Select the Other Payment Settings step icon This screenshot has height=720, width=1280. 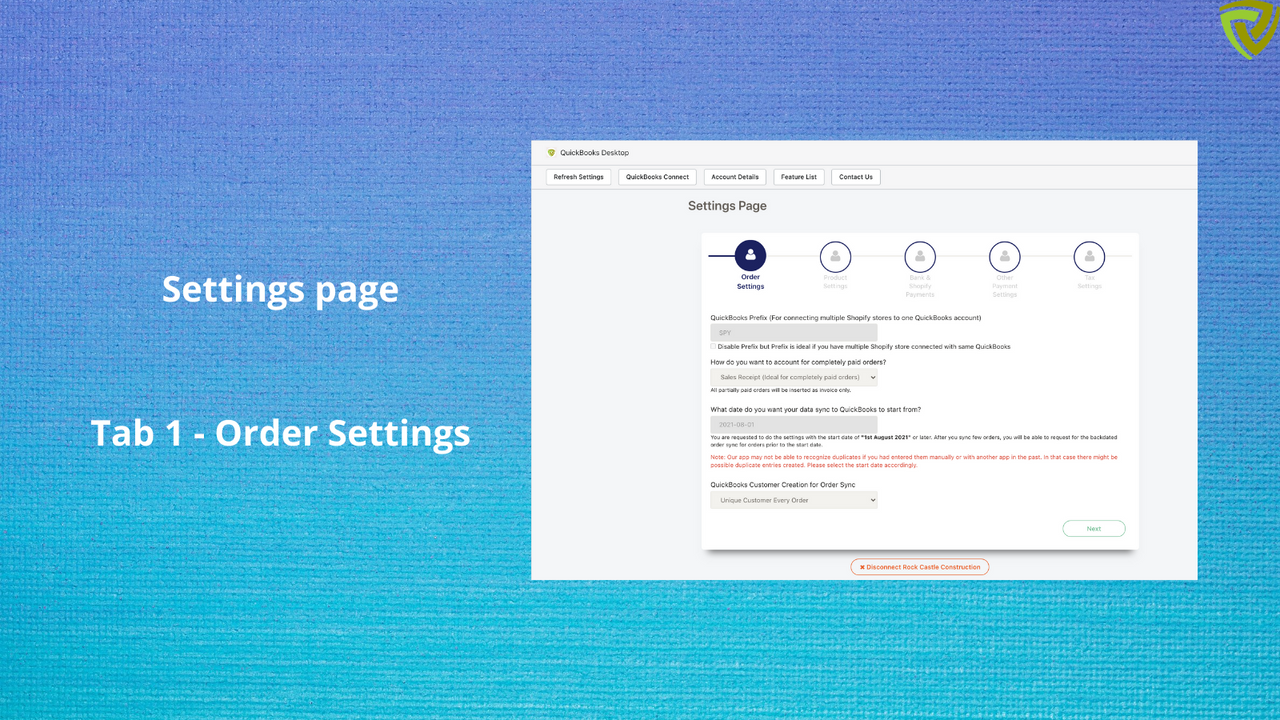coord(1005,256)
